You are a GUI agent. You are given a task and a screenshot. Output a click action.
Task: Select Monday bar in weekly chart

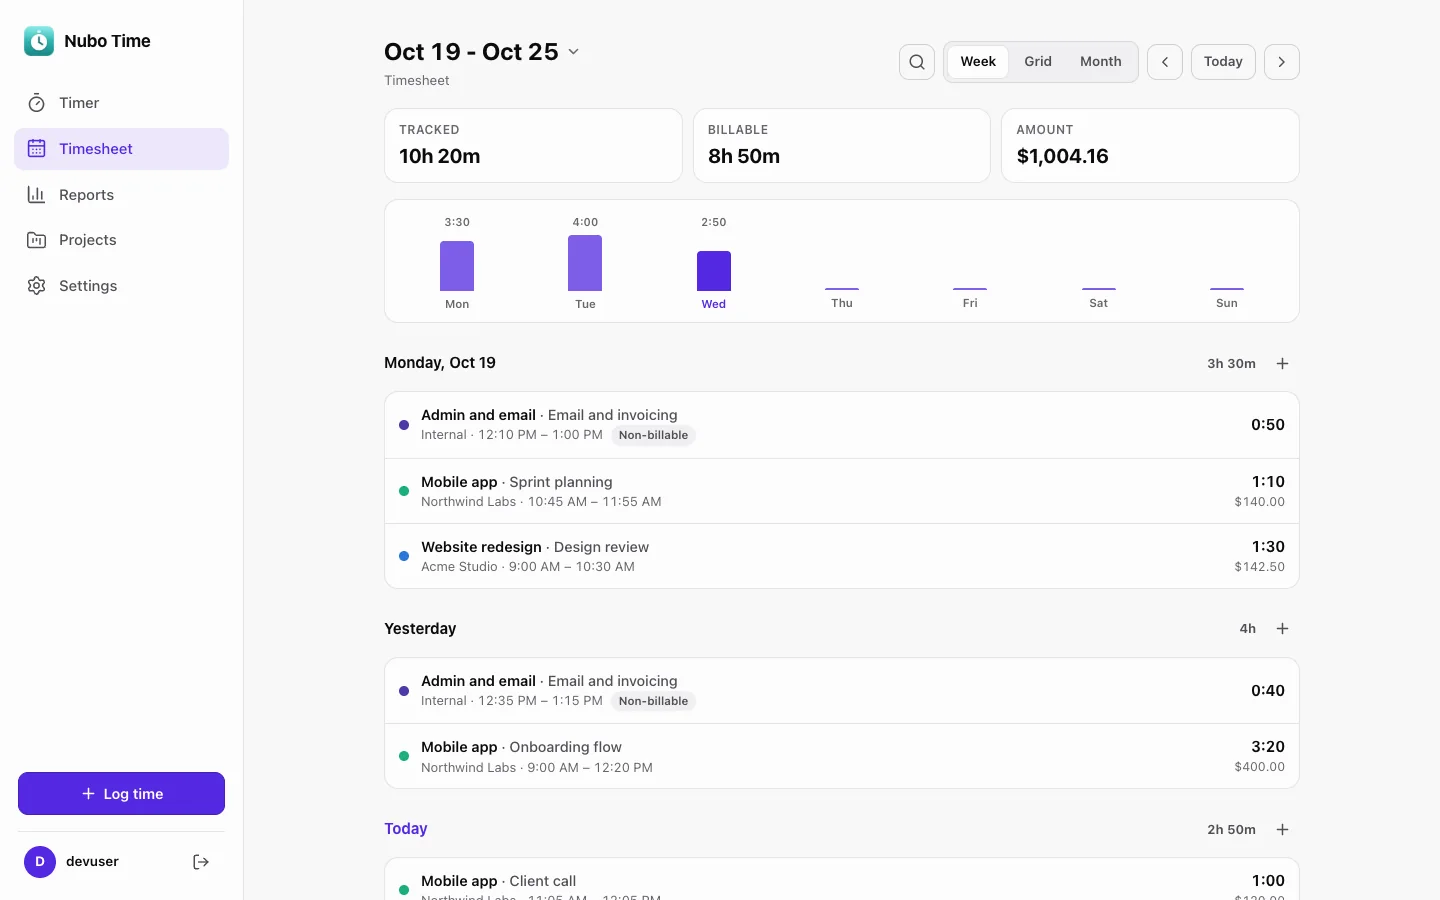(457, 266)
